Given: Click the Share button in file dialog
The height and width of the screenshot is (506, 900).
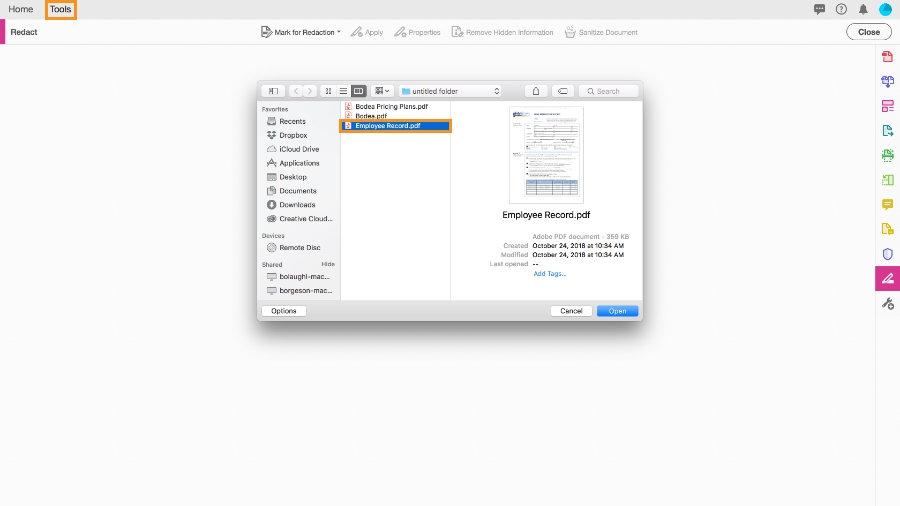Looking at the screenshot, I should (536, 91).
